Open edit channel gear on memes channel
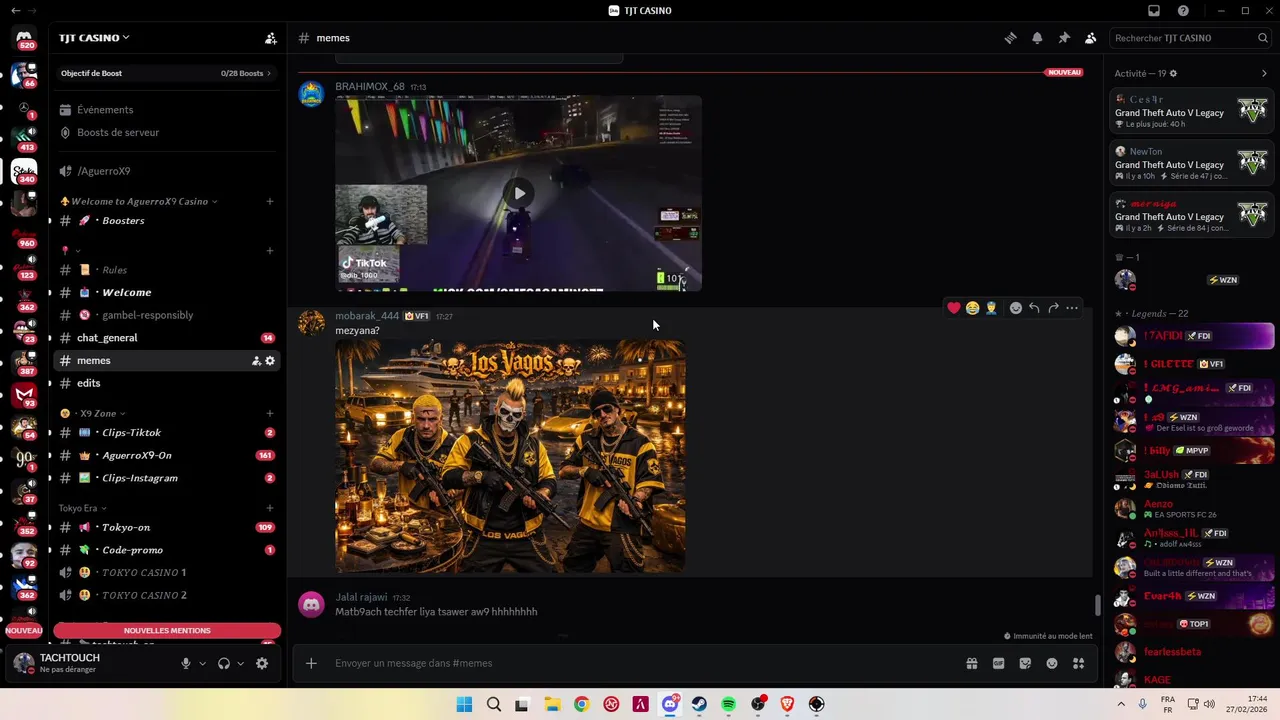Viewport: 1280px width, 720px height. tap(269, 361)
